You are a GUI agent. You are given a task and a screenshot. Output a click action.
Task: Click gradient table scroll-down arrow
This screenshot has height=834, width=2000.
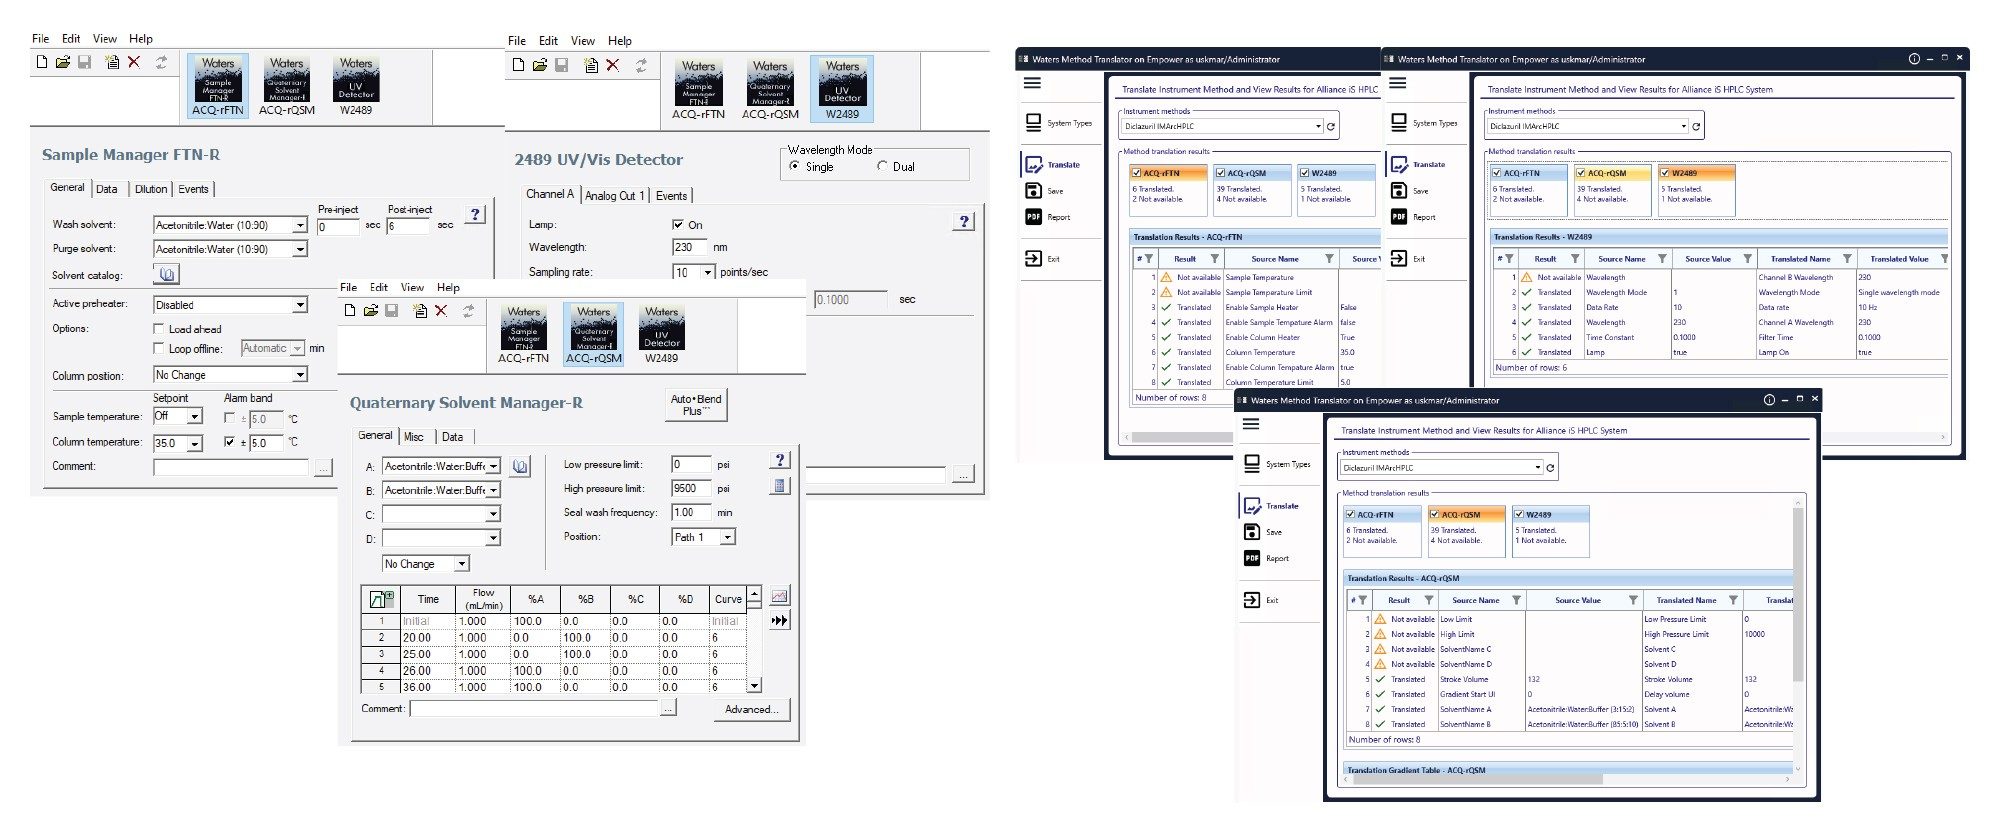tap(754, 686)
